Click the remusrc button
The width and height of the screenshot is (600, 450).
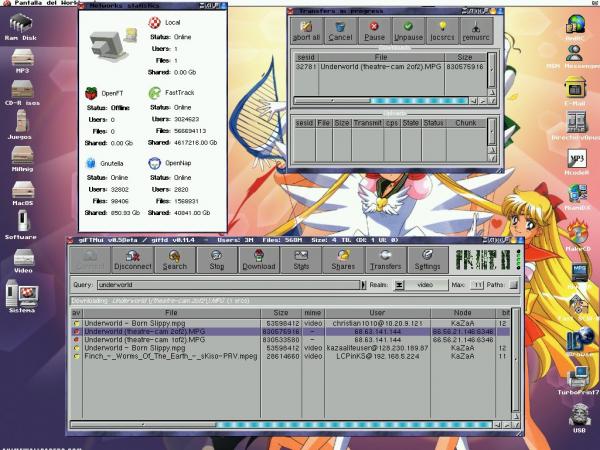point(476,31)
